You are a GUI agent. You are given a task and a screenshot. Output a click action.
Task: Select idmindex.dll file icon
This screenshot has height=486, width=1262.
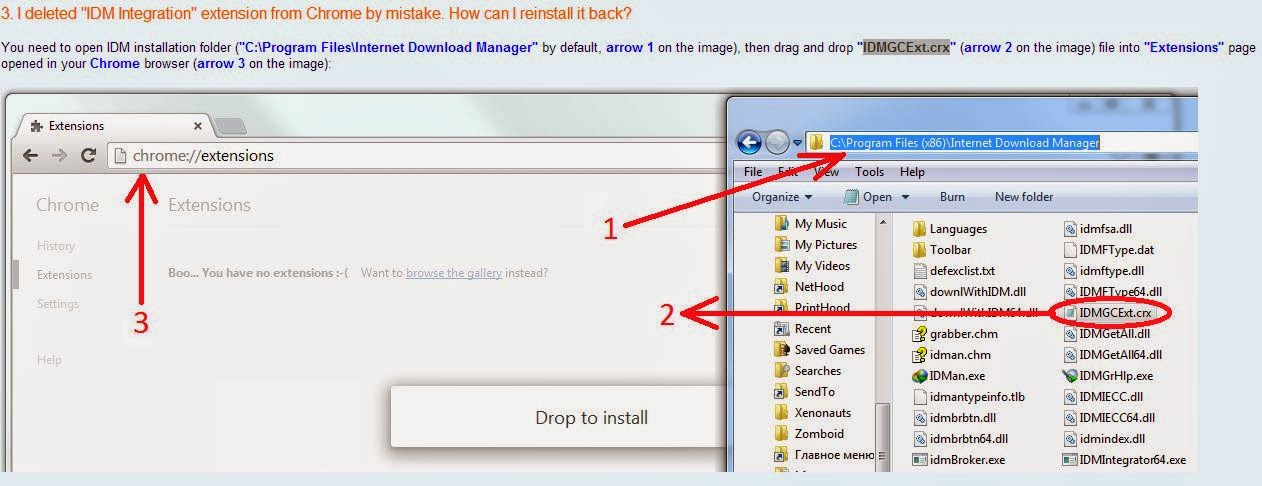[1070, 439]
